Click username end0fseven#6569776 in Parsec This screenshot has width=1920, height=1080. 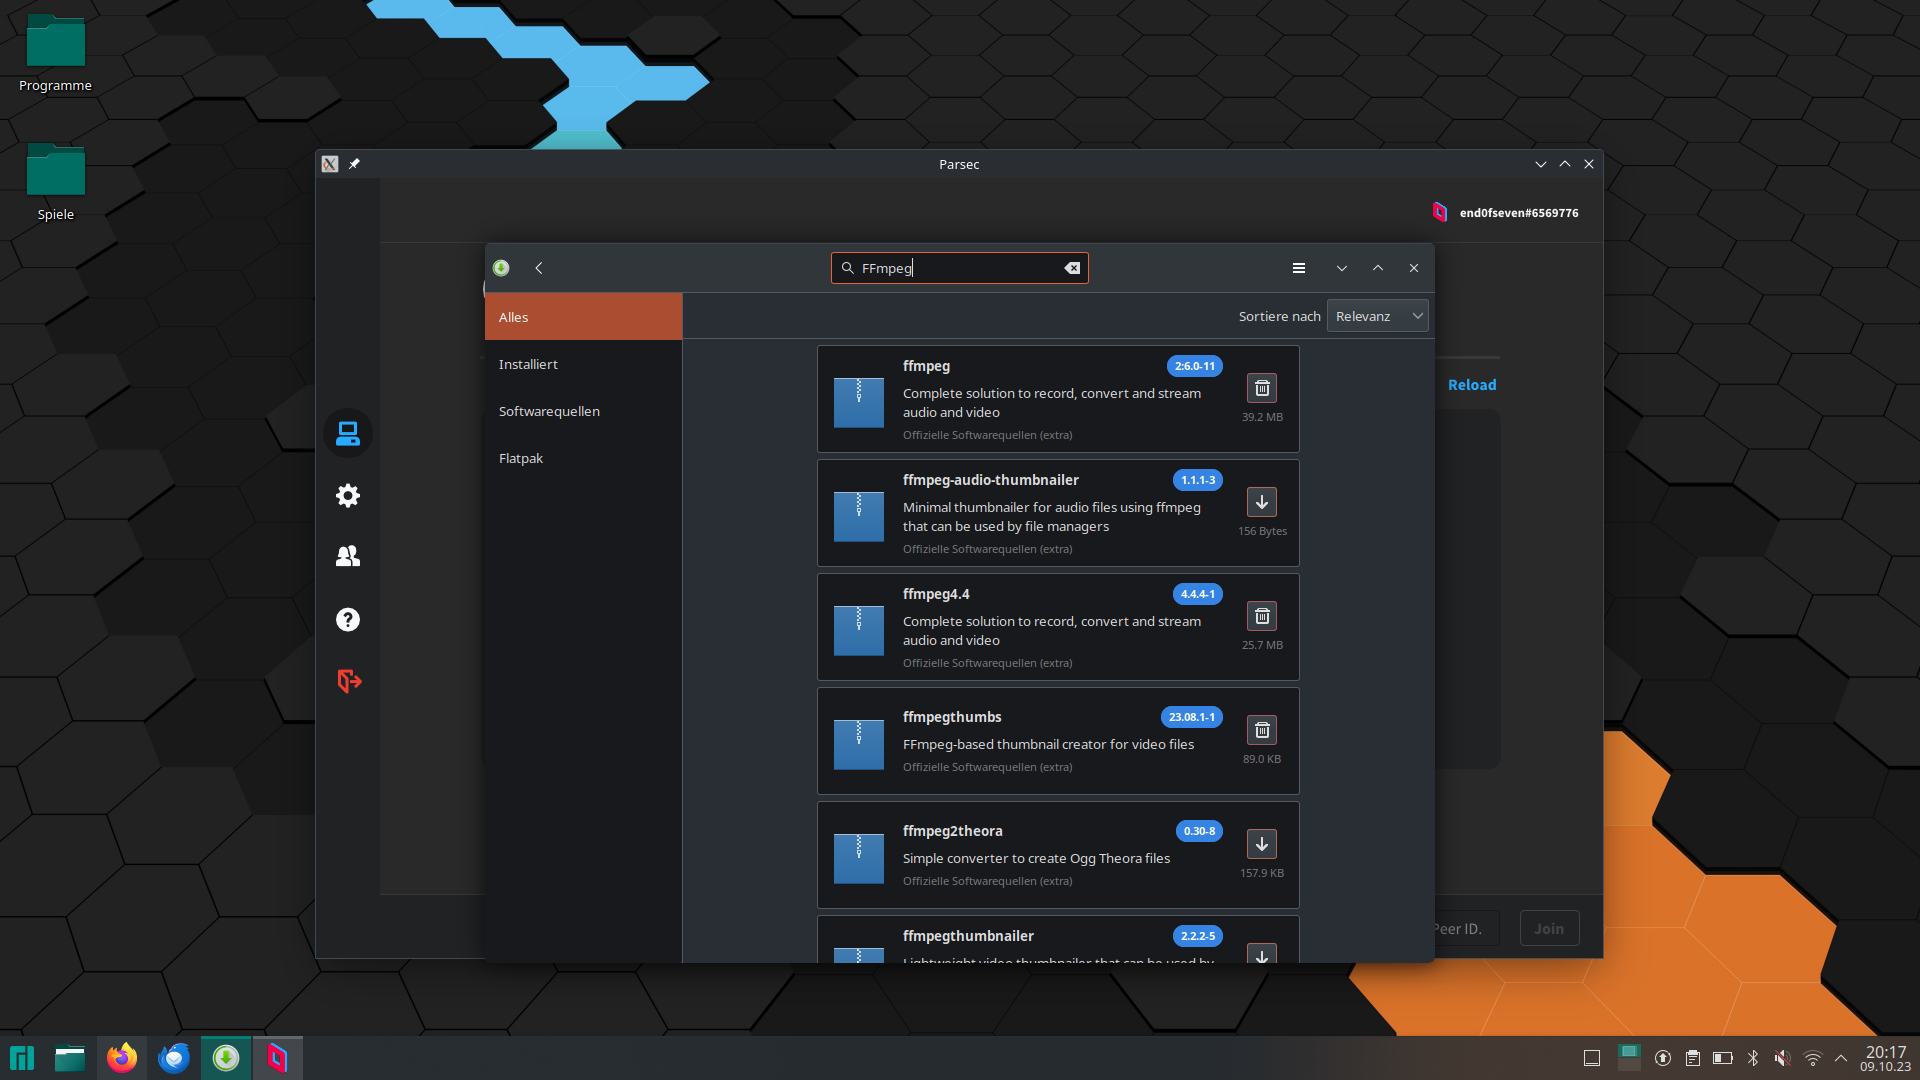(x=1519, y=213)
